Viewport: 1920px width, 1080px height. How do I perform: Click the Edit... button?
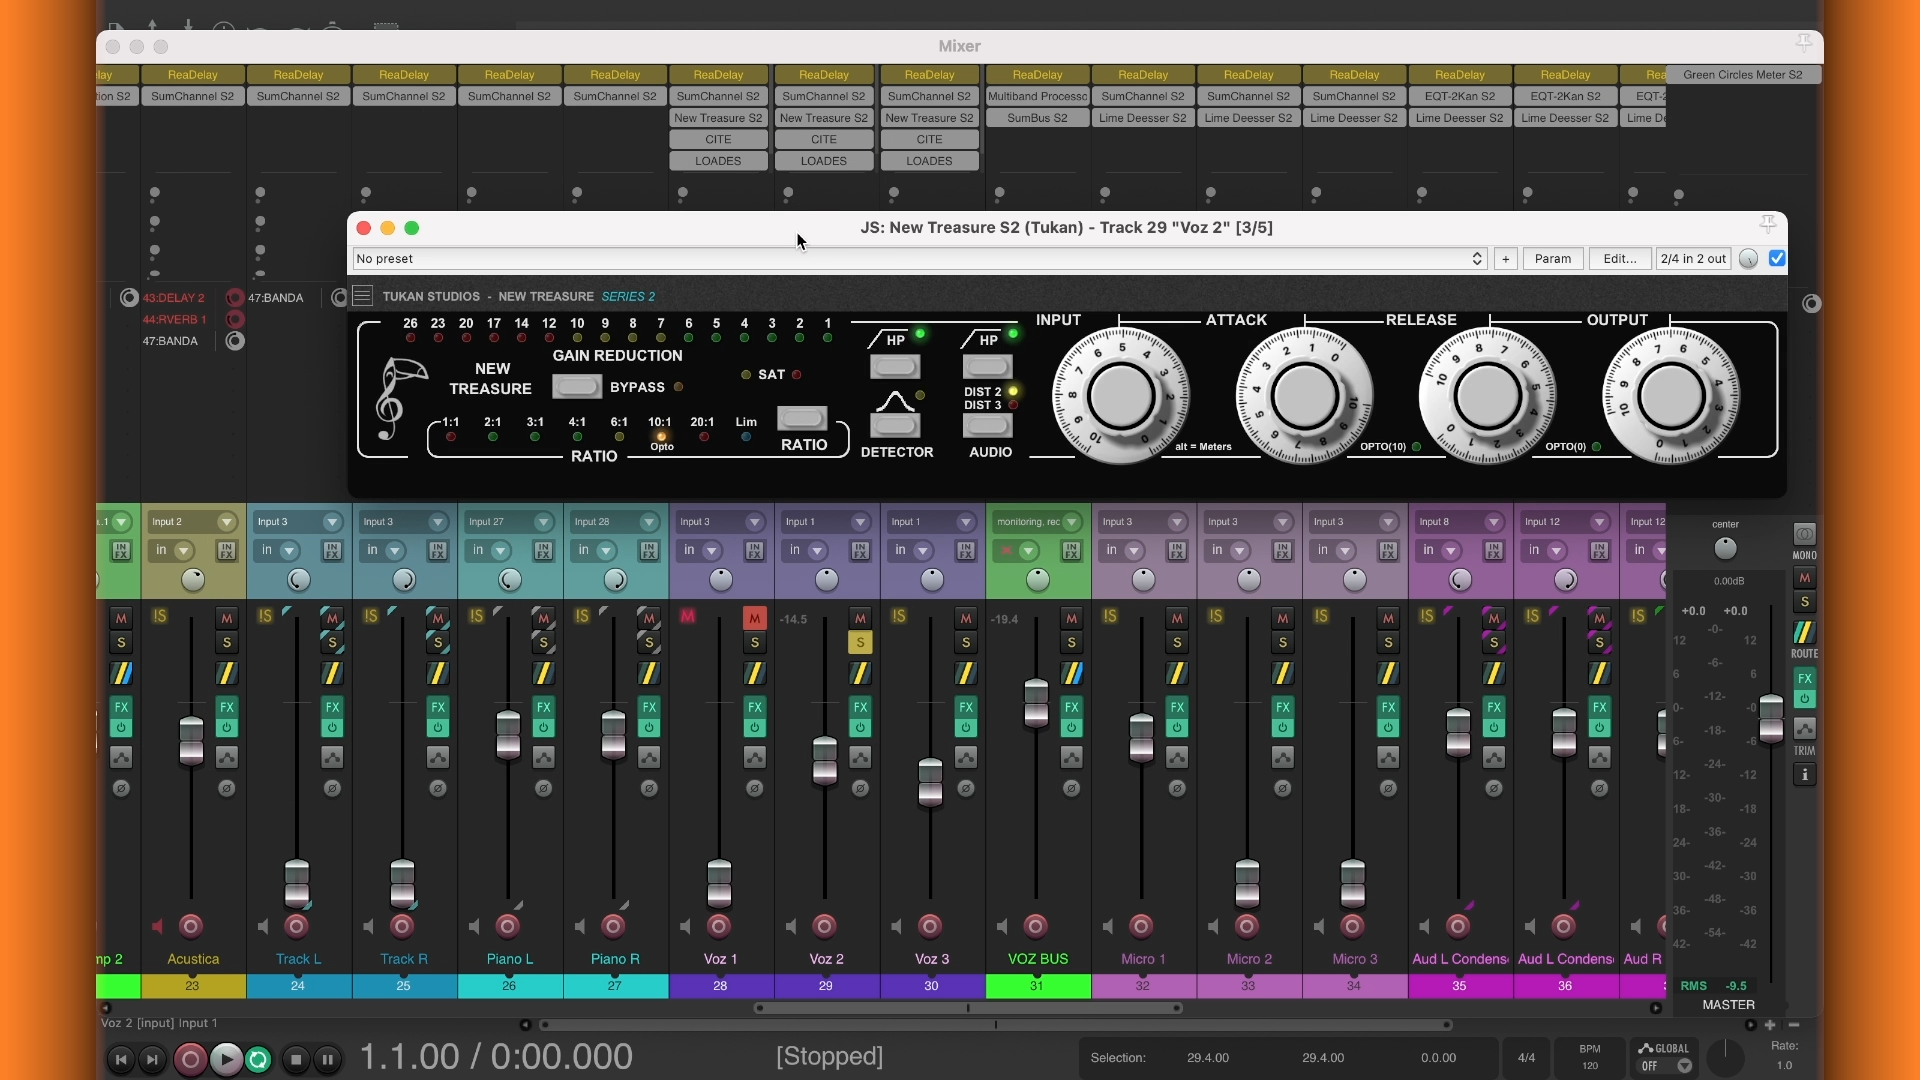pyautogui.click(x=1619, y=258)
